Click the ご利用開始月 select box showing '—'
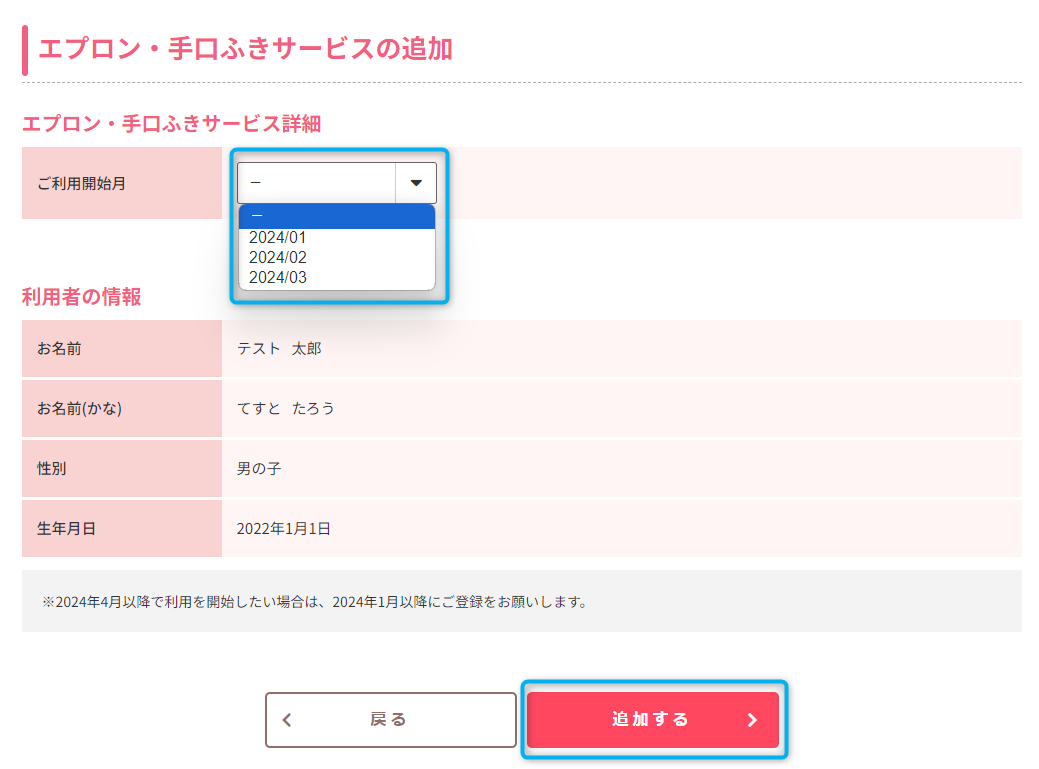 (317, 183)
